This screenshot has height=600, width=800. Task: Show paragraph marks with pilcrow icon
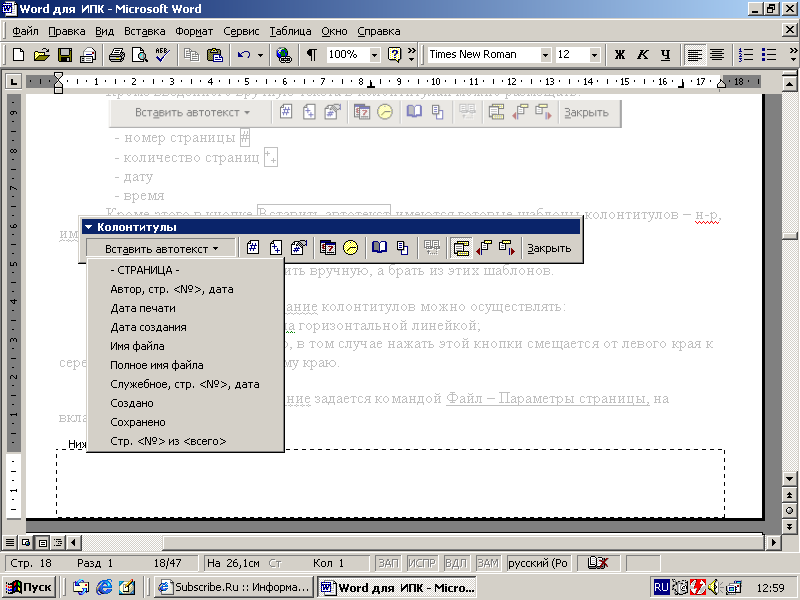point(311,54)
